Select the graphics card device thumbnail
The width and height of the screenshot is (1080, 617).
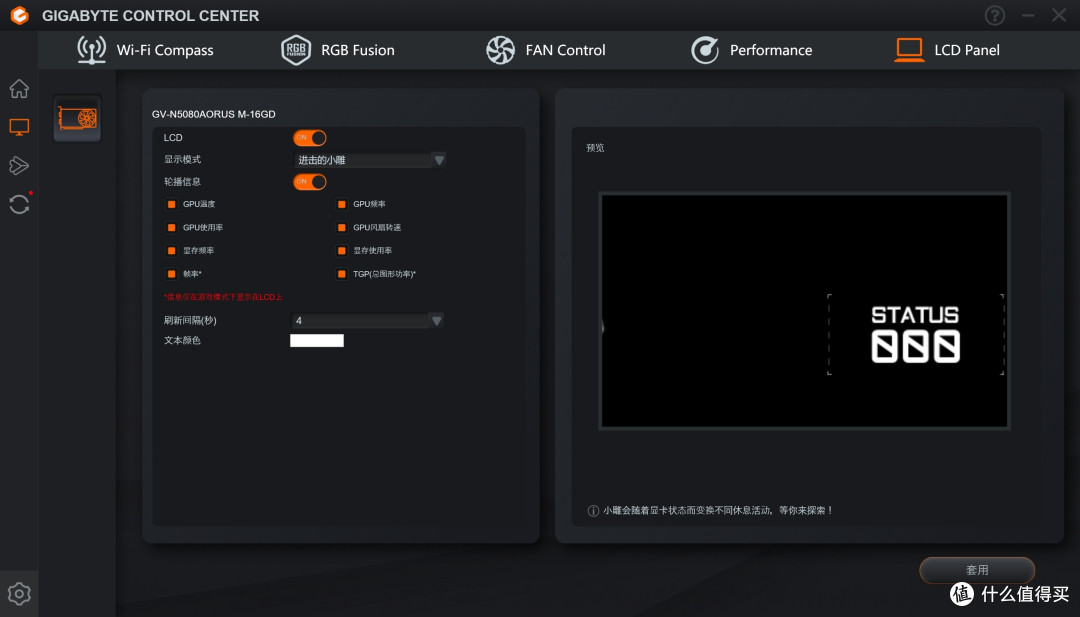coord(77,118)
